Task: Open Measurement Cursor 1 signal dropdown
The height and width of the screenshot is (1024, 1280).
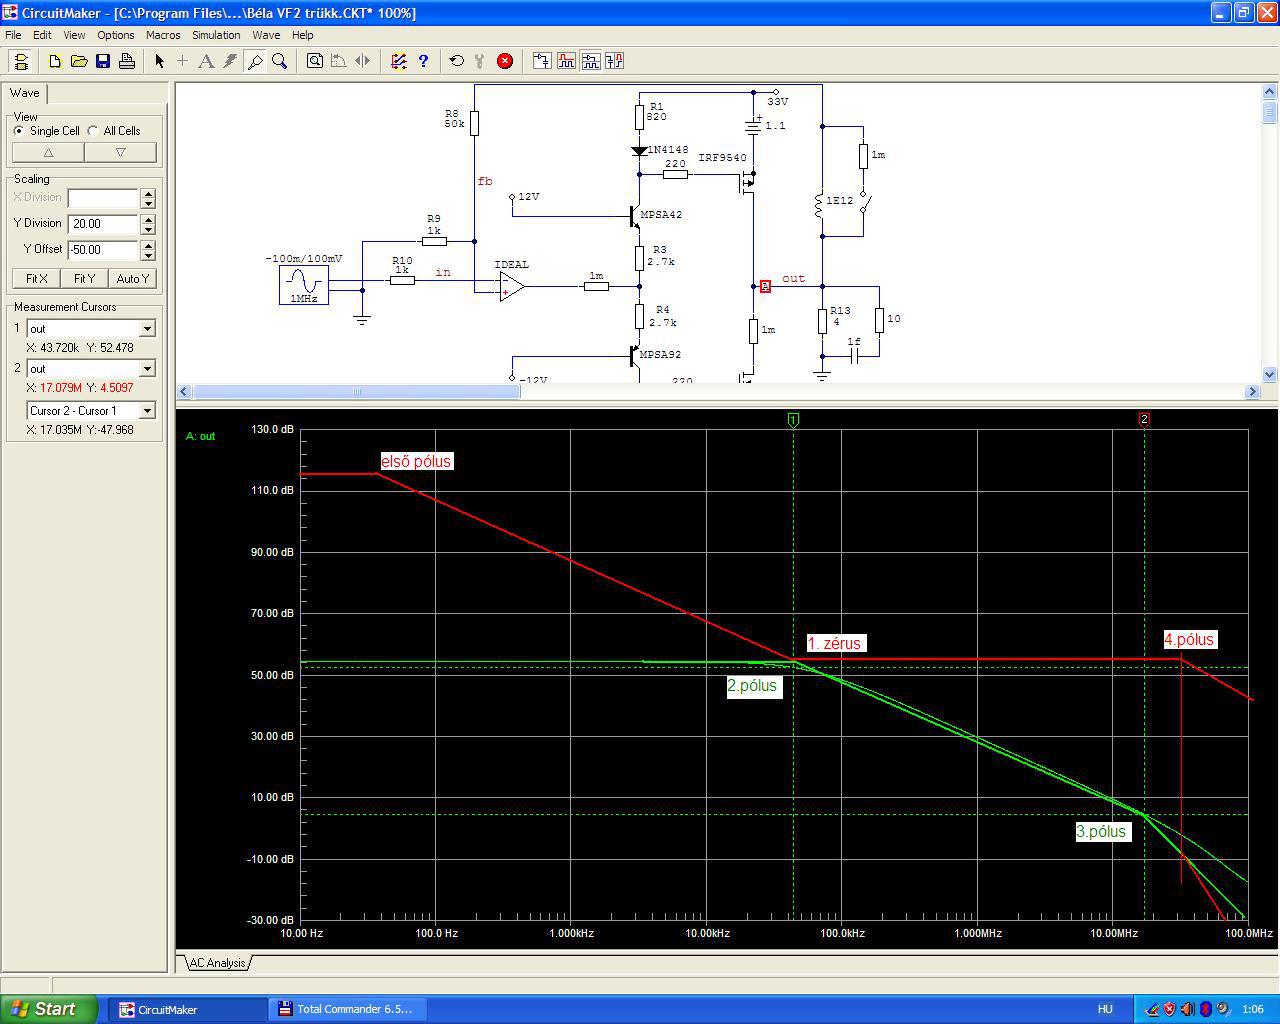Action: [x=147, y=329]
